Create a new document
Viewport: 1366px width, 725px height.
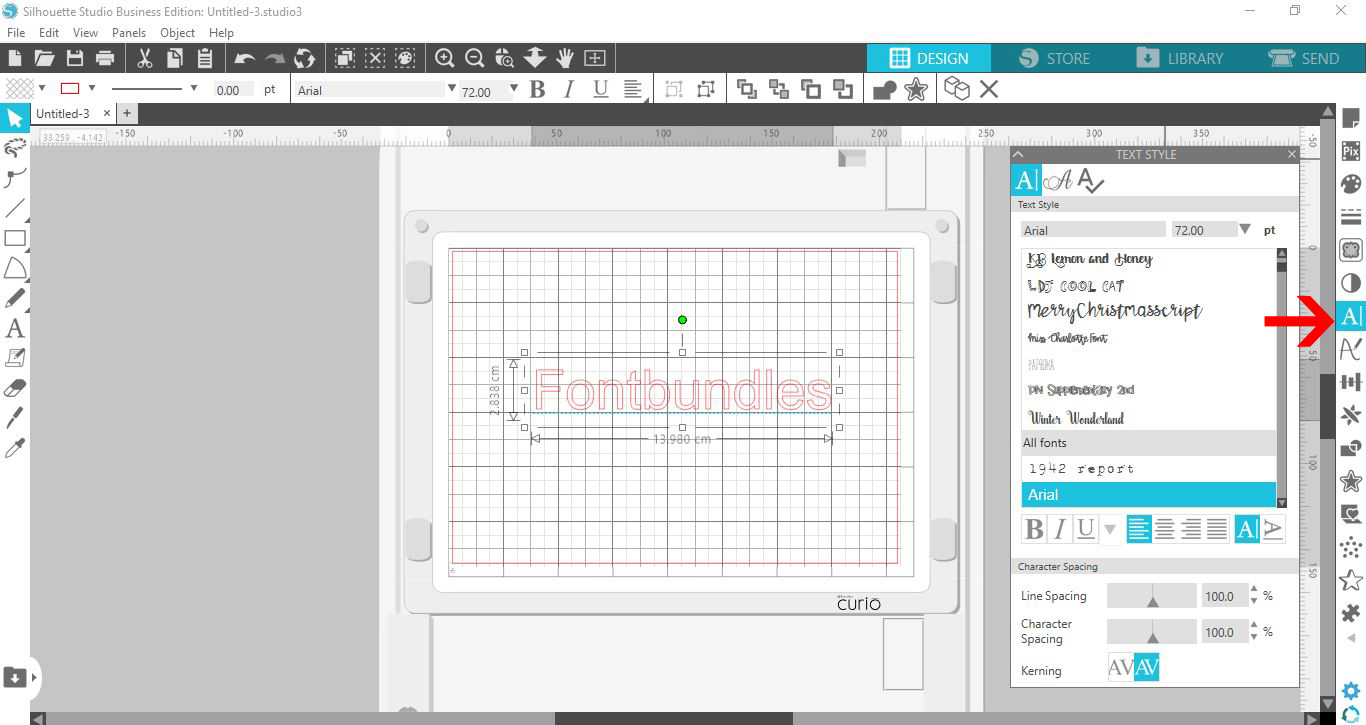[15, 58]
